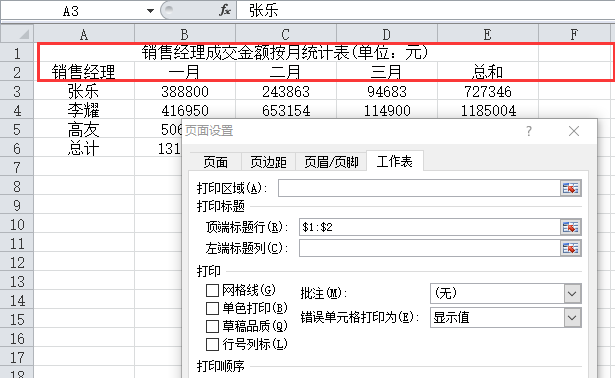
Task: Open the Name Box dropdown arrow
Action: (x=150, y=11)
